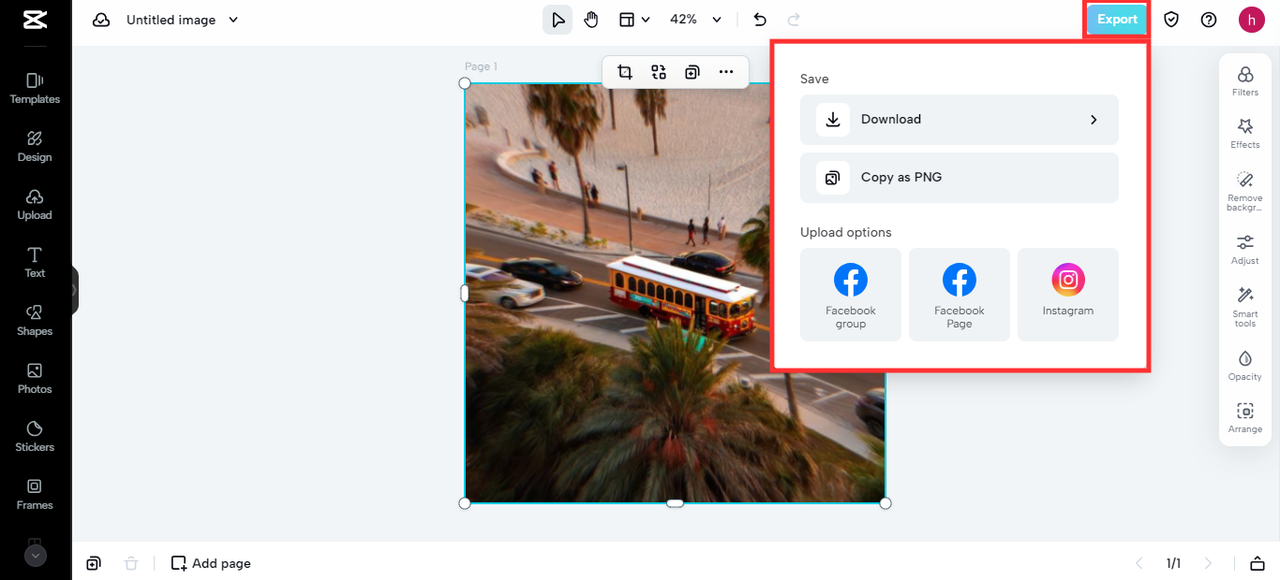
Task: Open the Photos panel
Action: (35, 378)
